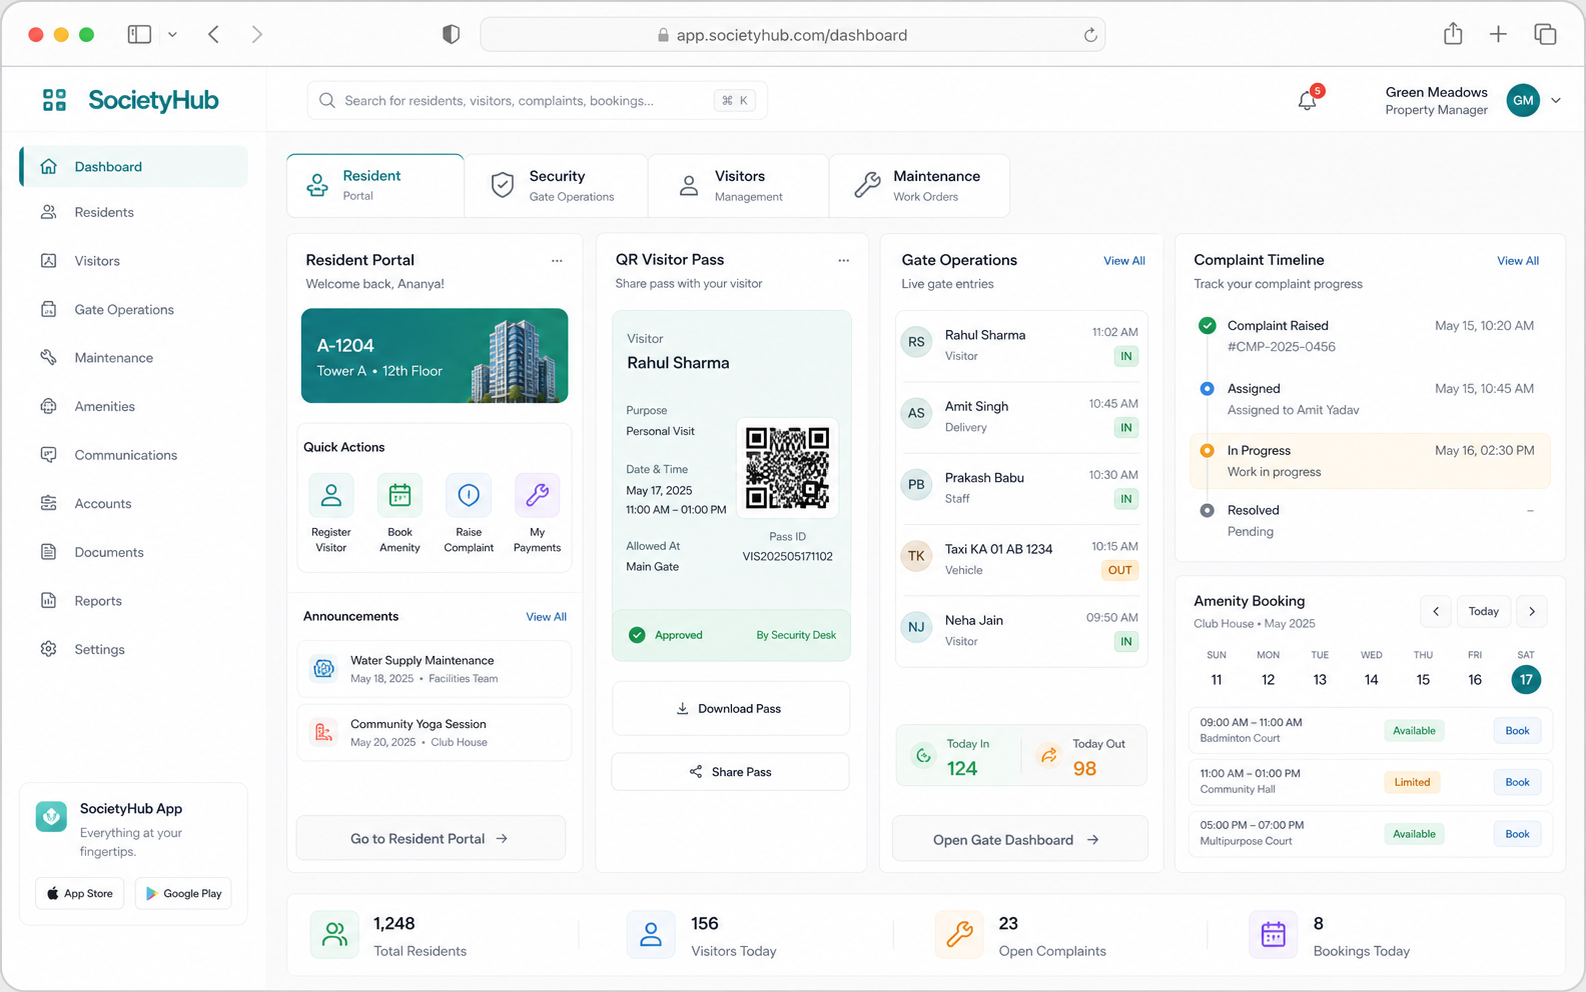The height and width of the screenshot is (992, 1586).
Task: Switch to the Maintenance Work Orders tab
Action: pyautogui.click(x=919, y=185)
